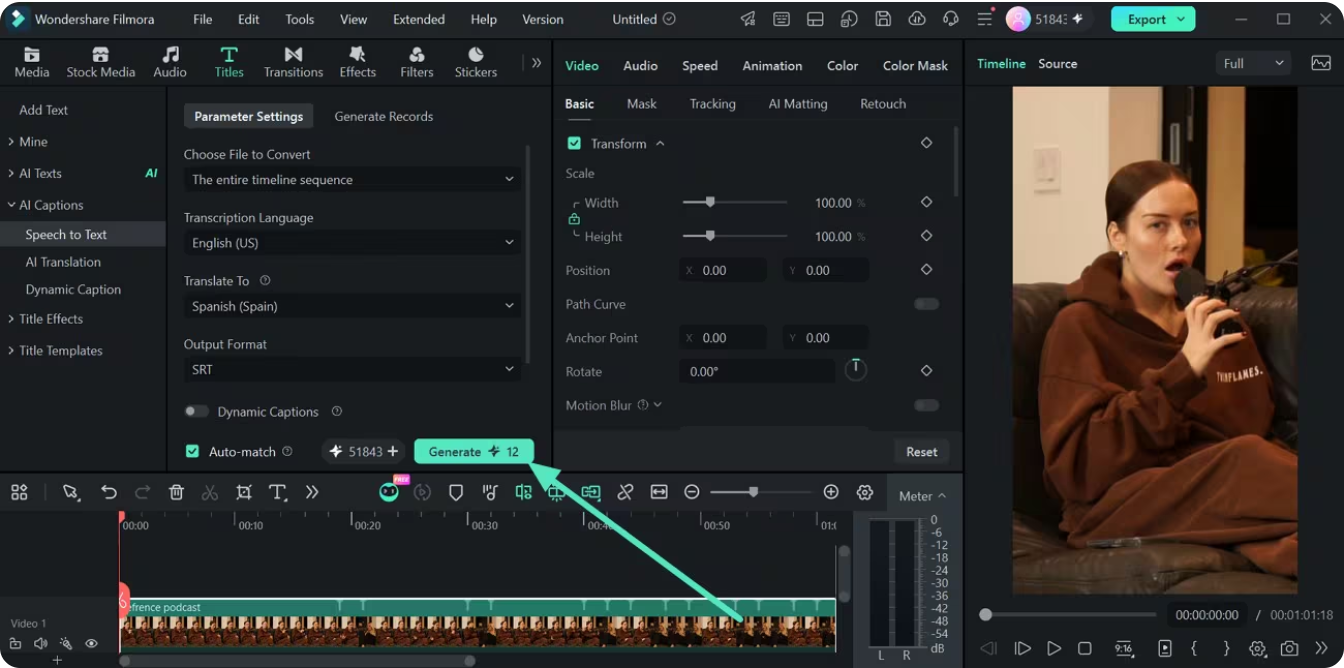
Task: Open timeline settings gear
Action: pyautogui.click(x=865, y=492)
